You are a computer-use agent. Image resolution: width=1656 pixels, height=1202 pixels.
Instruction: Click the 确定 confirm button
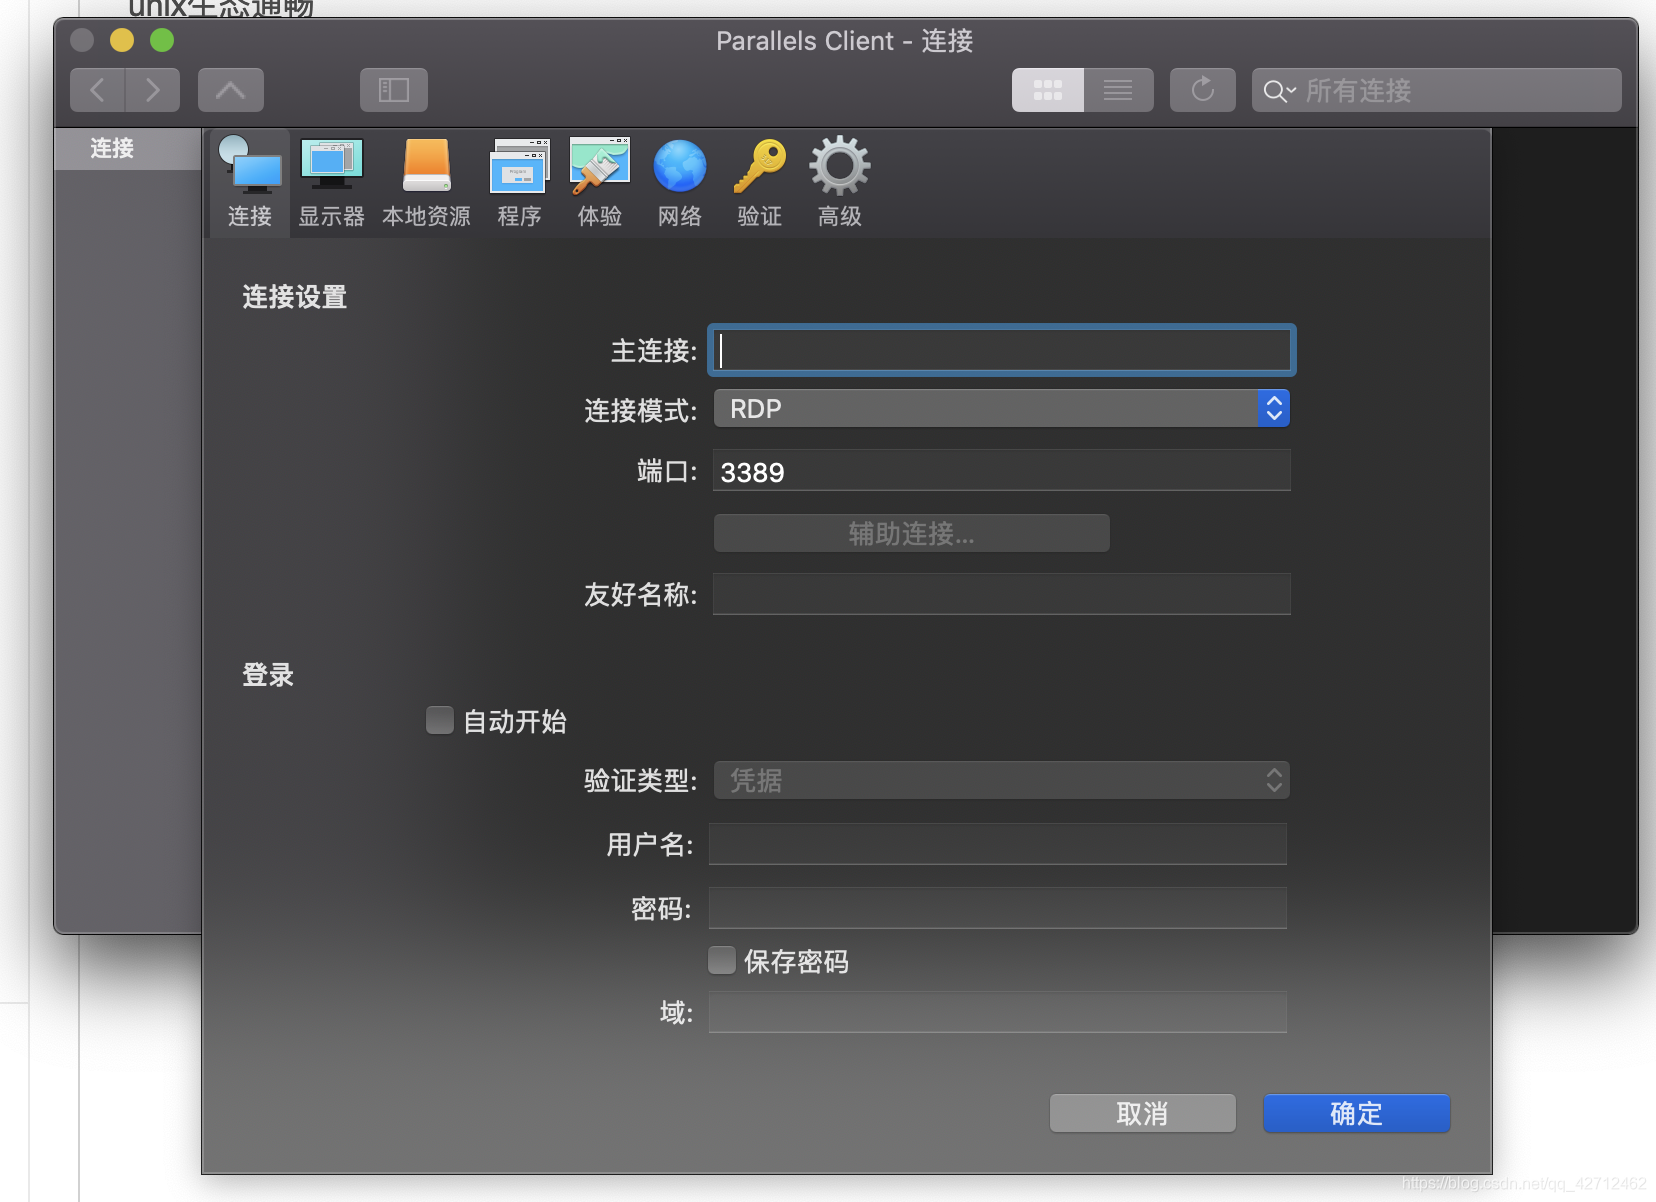[x=1356, y=1113]
